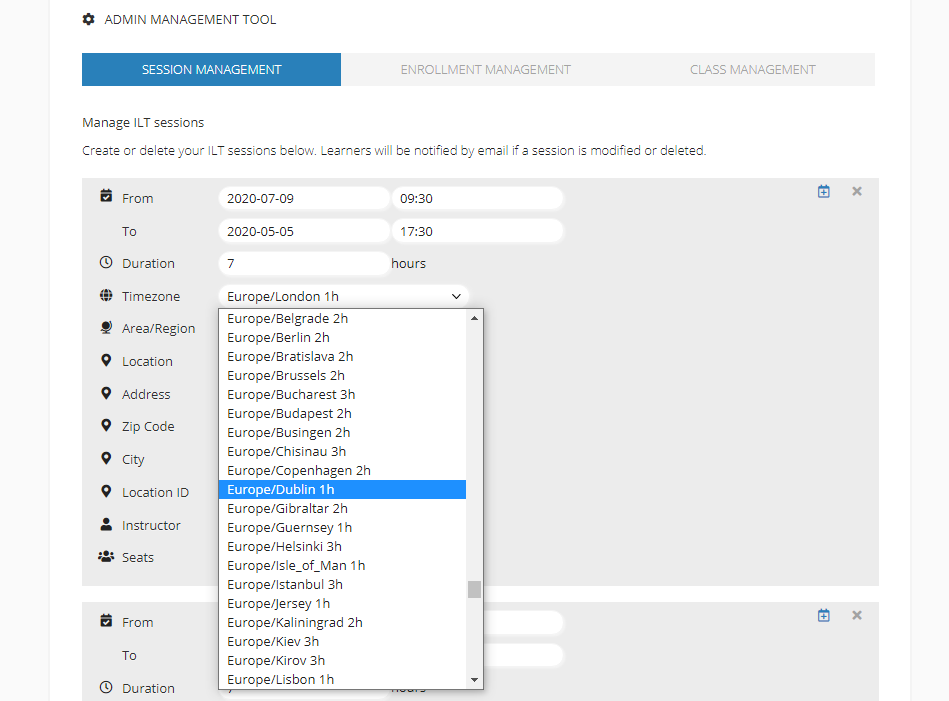Click the location pin beside Location
This screenshot has height=701, width=949.
(x=105, y=360)
